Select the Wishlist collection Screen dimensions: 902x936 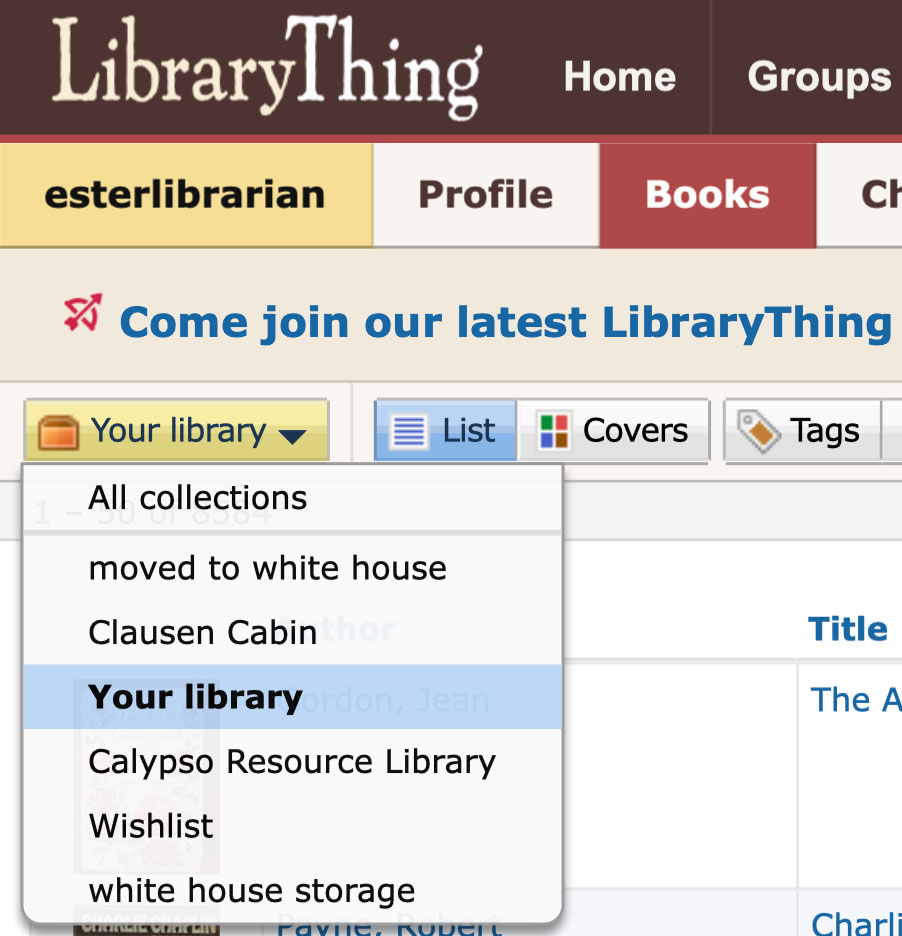[150, 826]
